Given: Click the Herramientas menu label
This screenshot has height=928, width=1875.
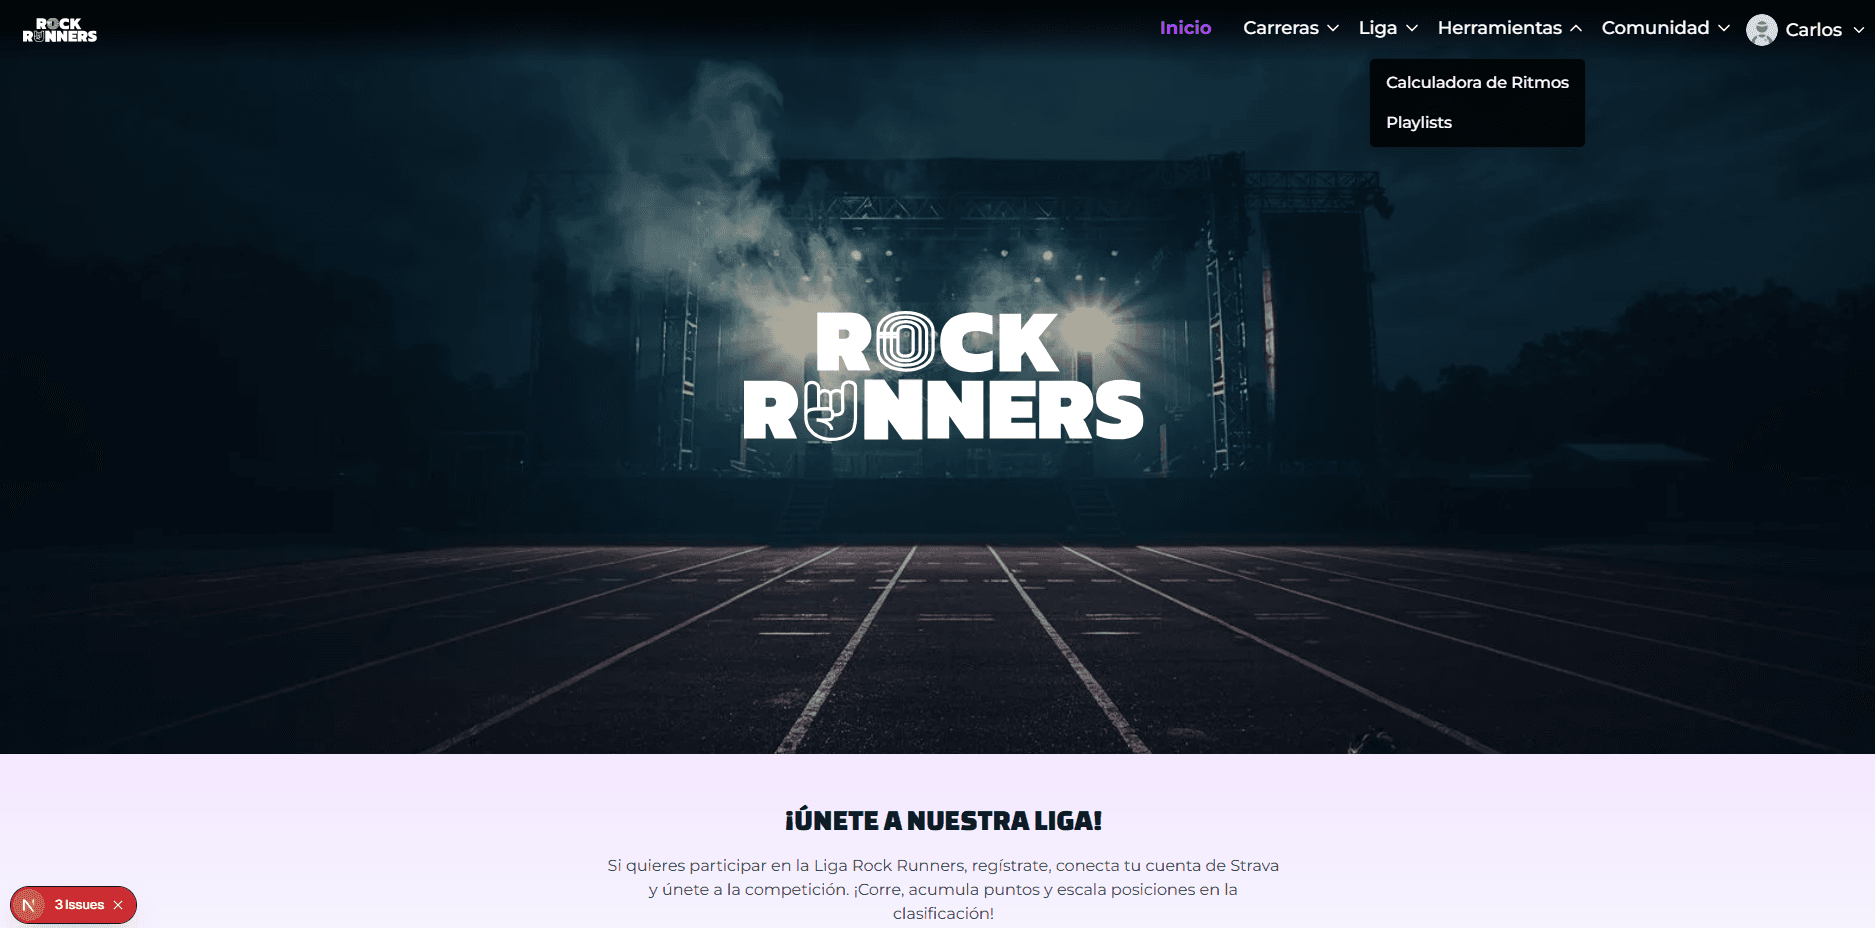Looking at the screenshot, I should (x=1499, y=28).
